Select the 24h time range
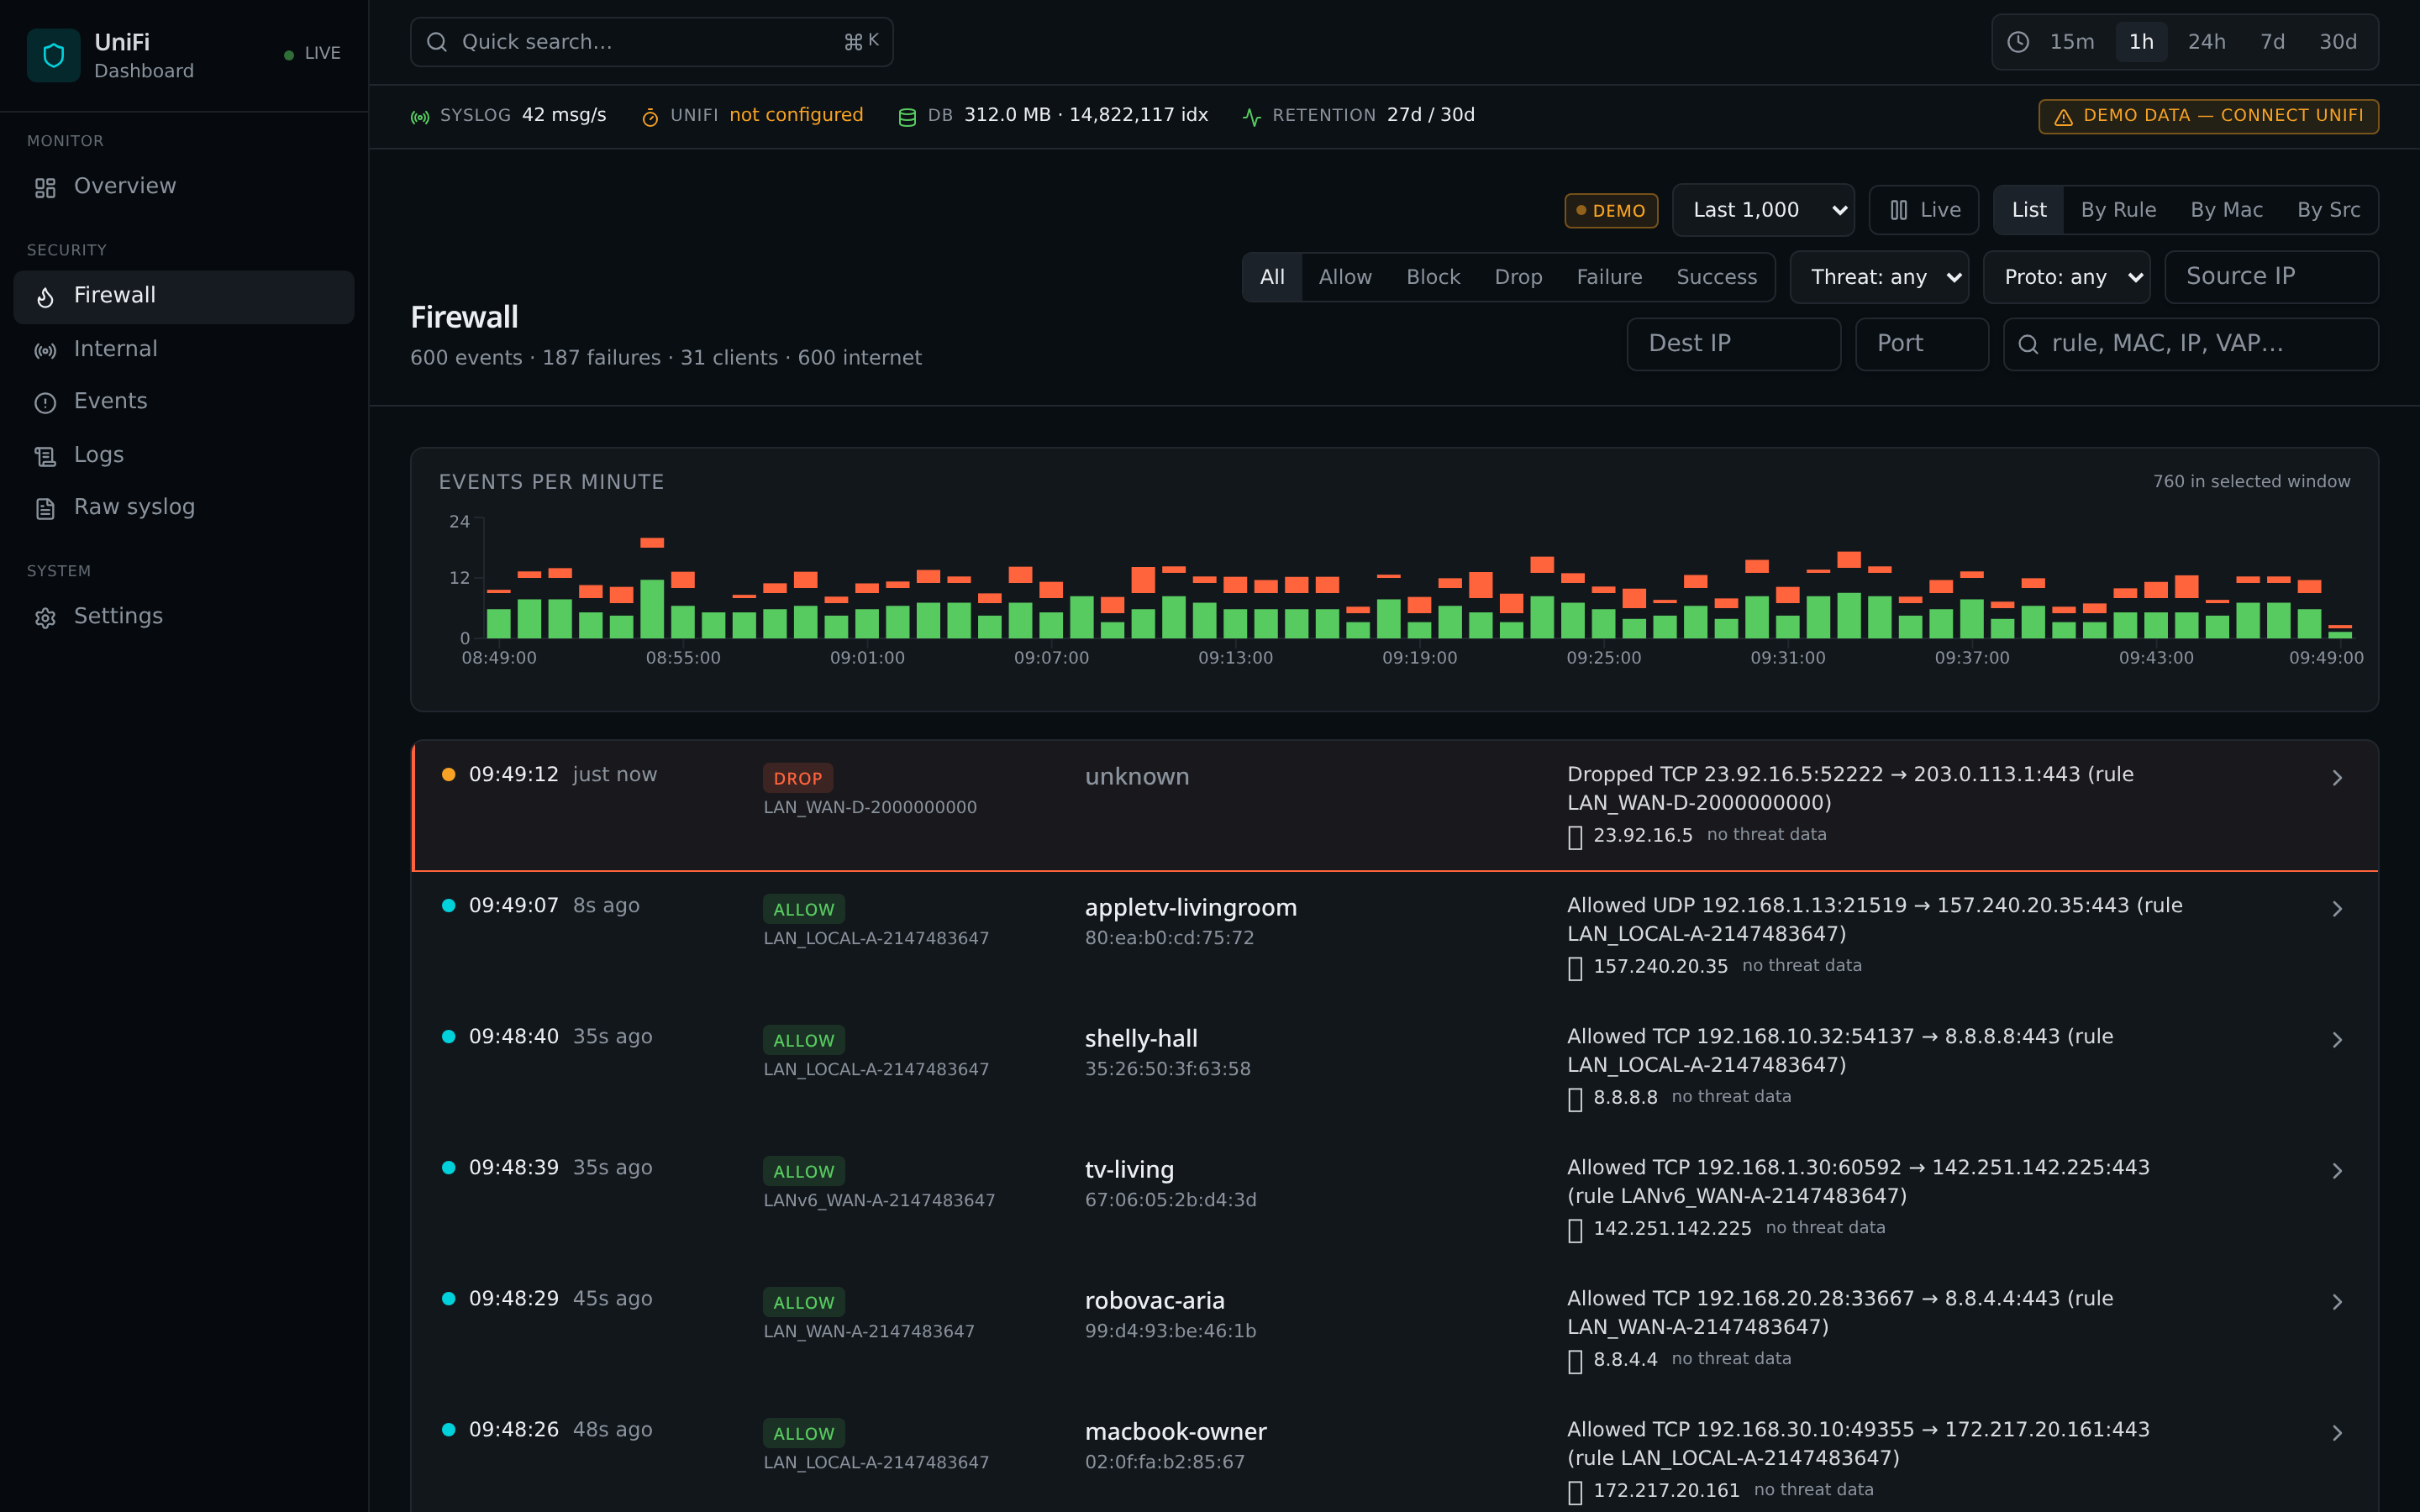This screenshot has height=1512, width=2420. (x=2206, y=42)
